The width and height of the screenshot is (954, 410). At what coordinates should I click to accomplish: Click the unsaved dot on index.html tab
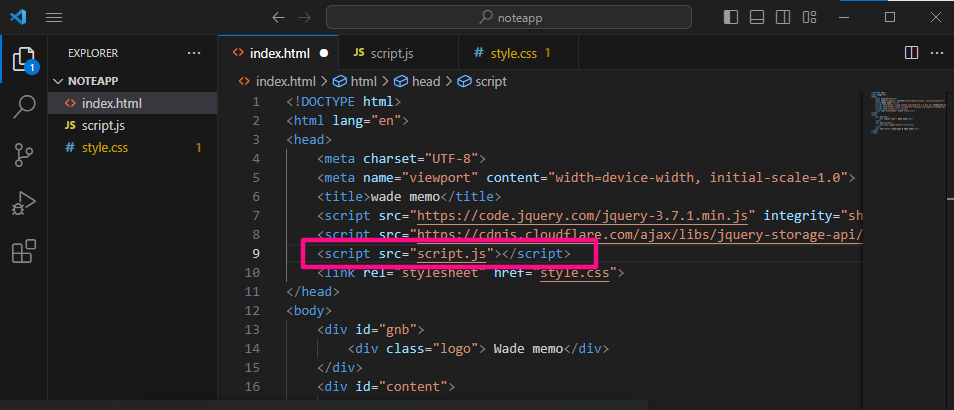tap(324, 54)
